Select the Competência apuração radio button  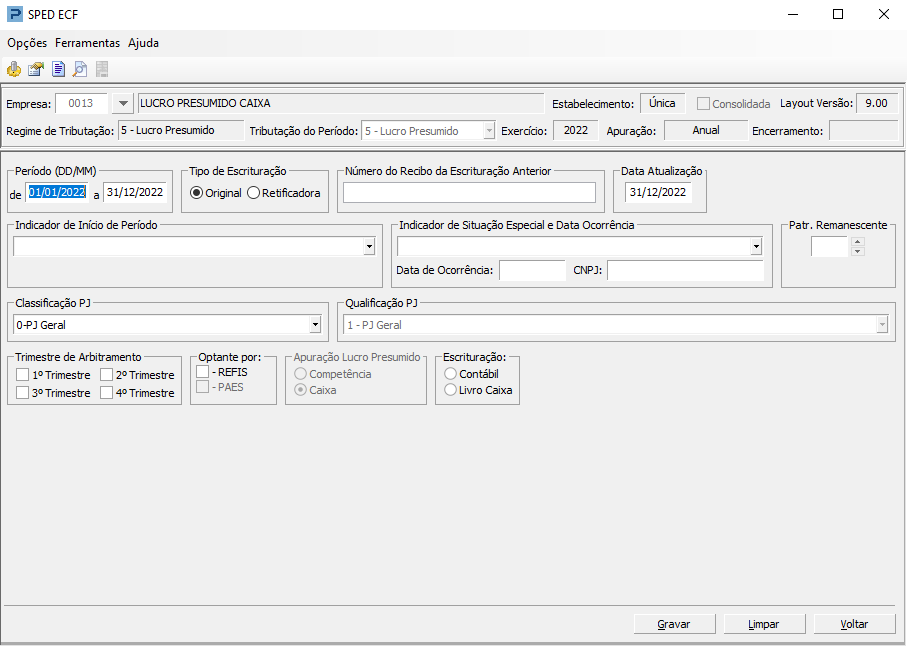(x=300, y=374)
